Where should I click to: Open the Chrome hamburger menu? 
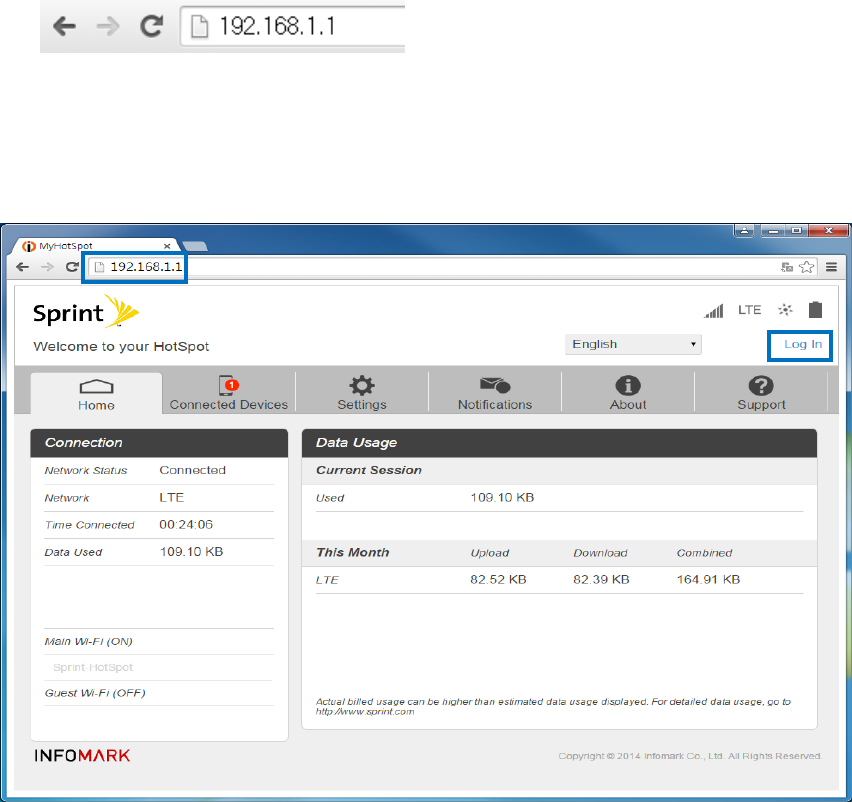pyautogui.click(x=831, y=267)
